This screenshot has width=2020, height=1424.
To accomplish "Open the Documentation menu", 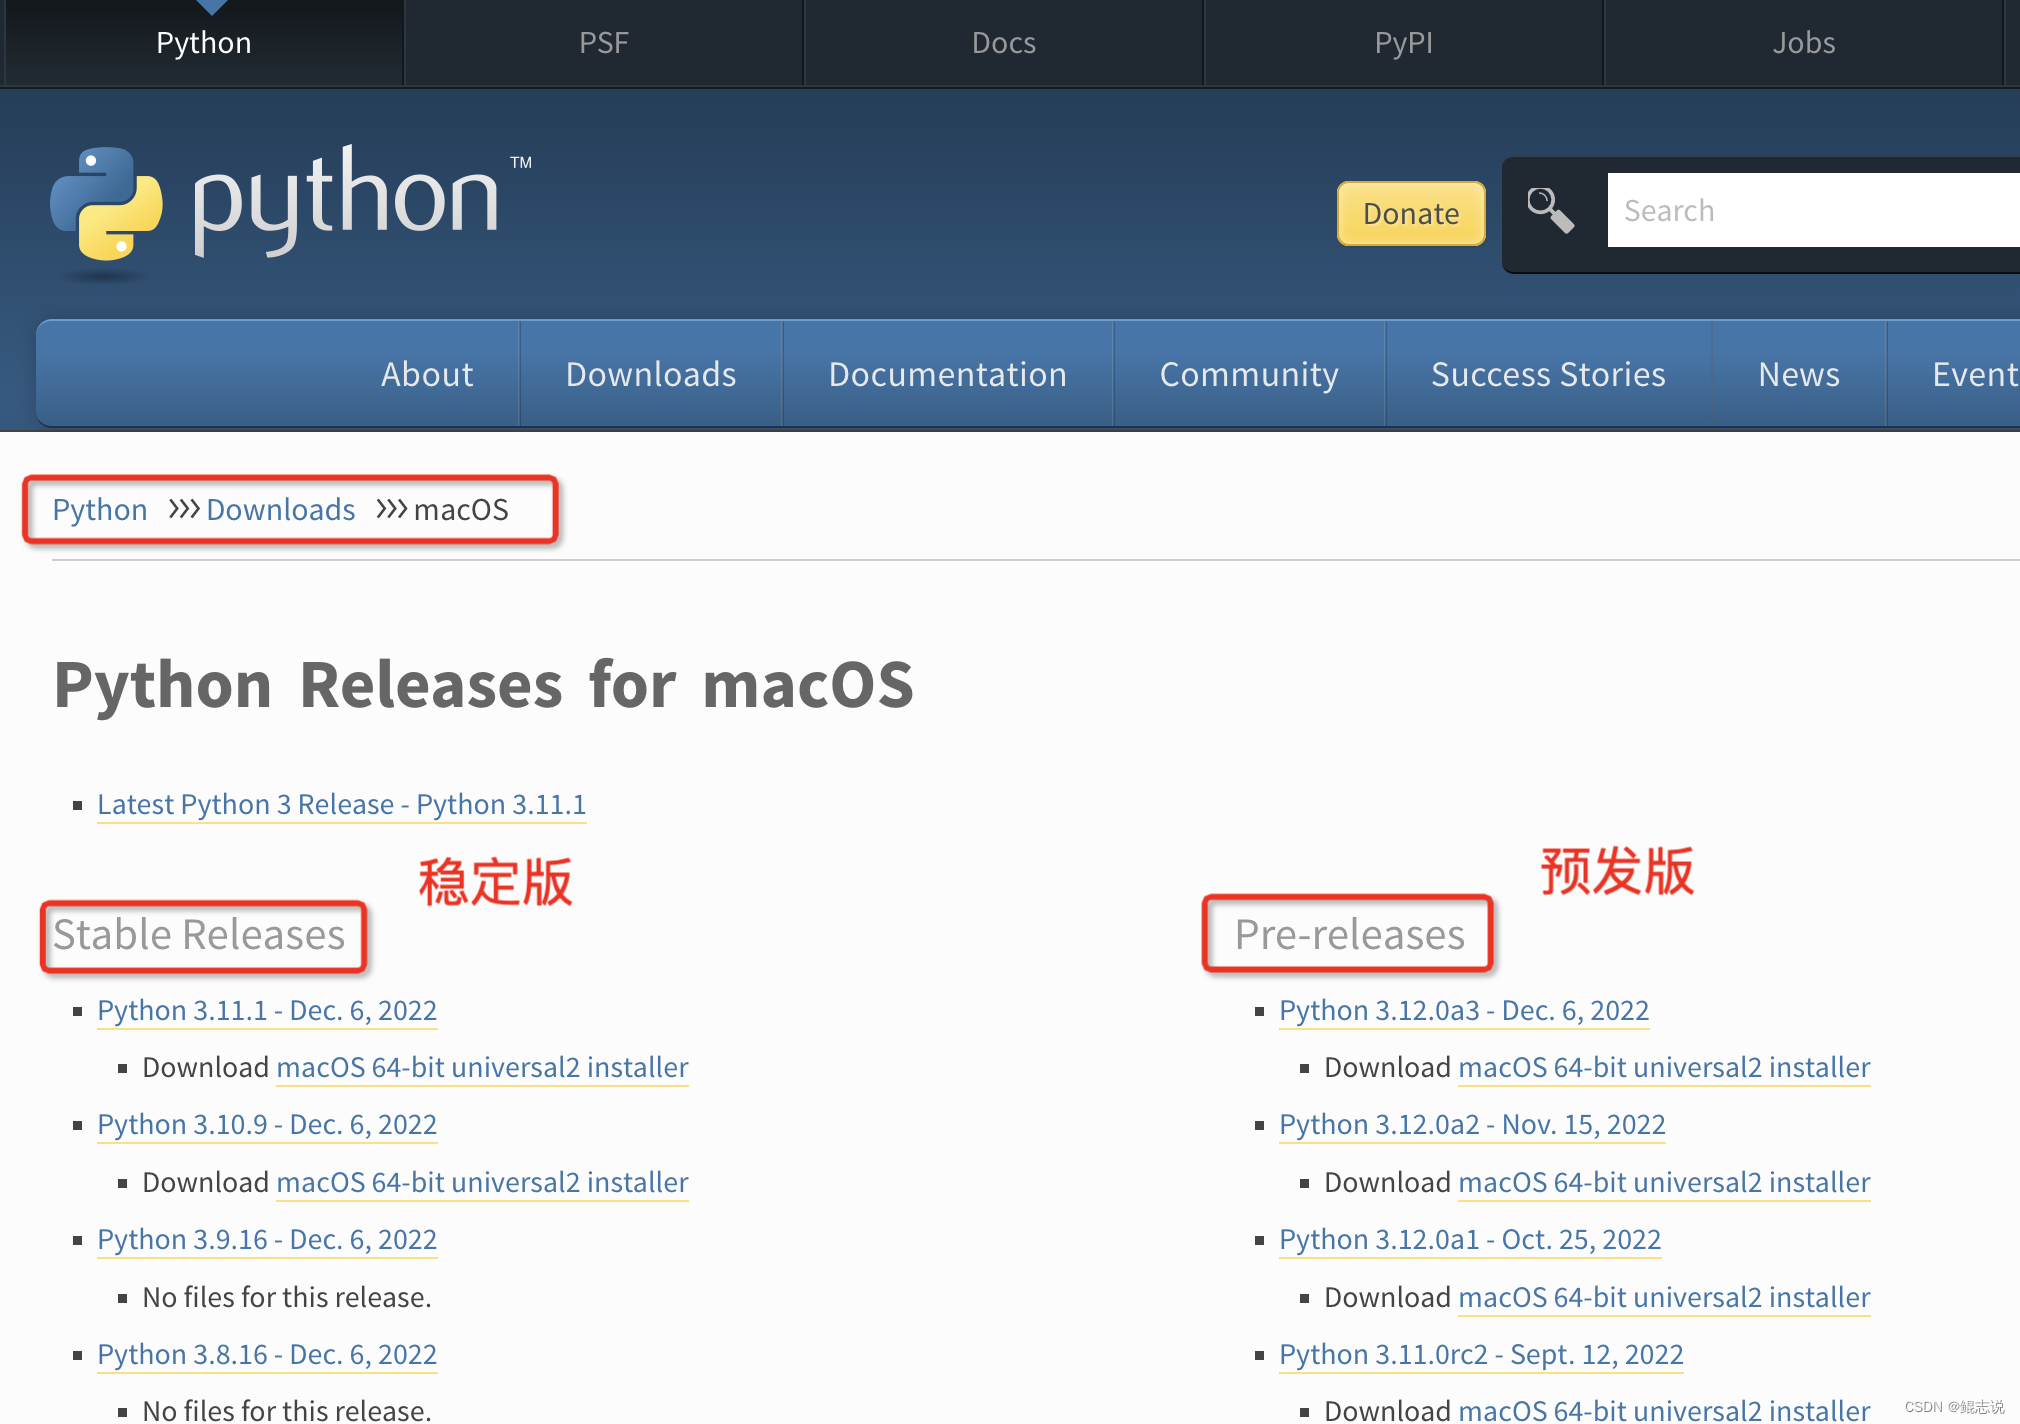I will (x=947, y=373).
